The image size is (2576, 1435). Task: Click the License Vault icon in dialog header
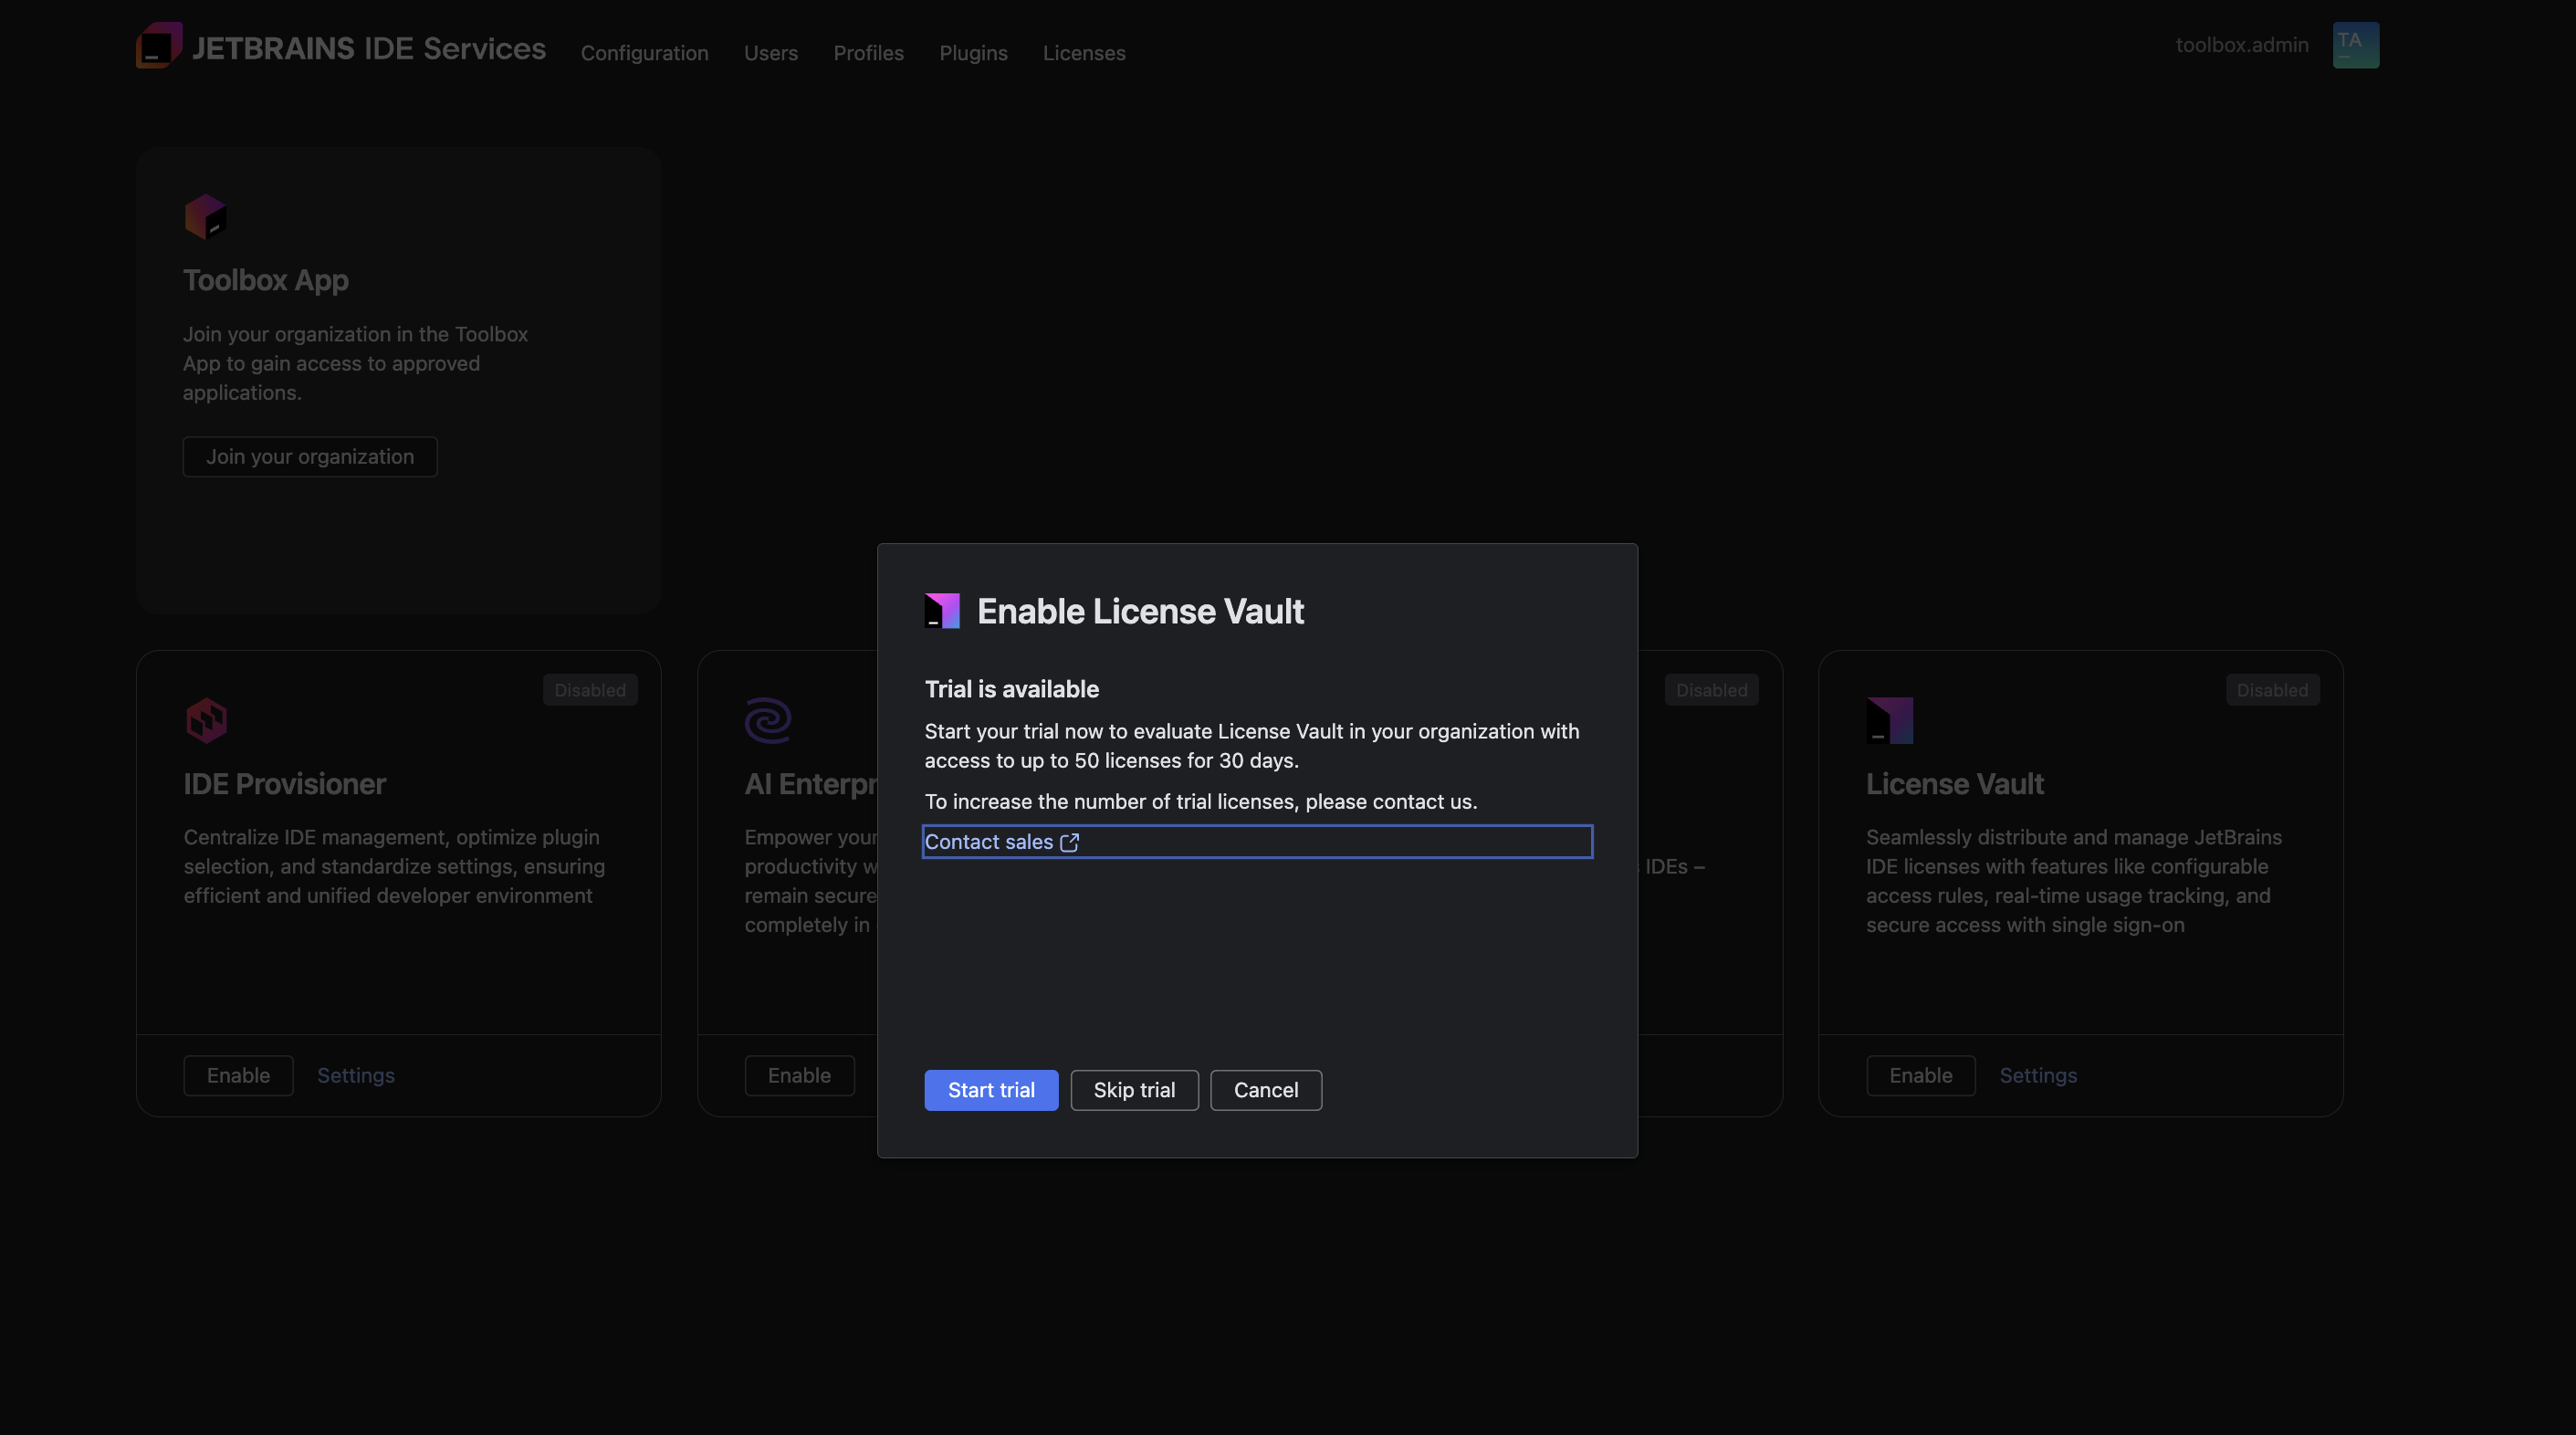[x=942, y=611]
